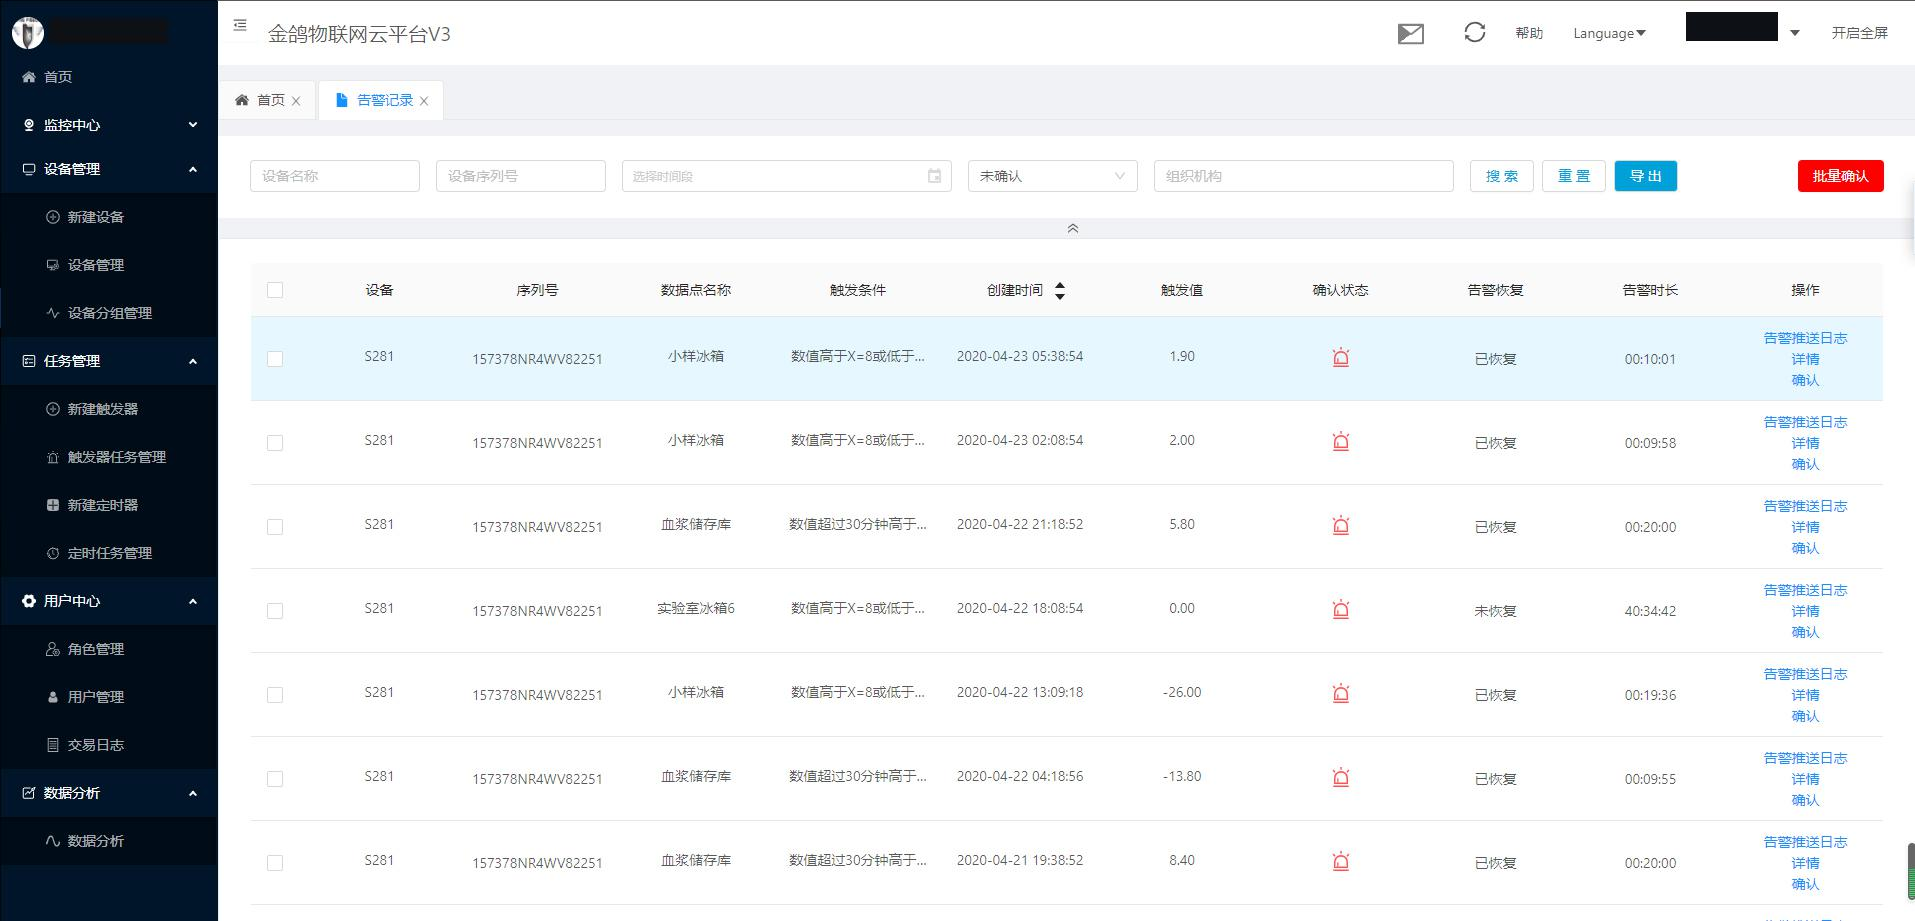
Task: Open 设备分组管理 in the sidebar
Action: point(110,313)
